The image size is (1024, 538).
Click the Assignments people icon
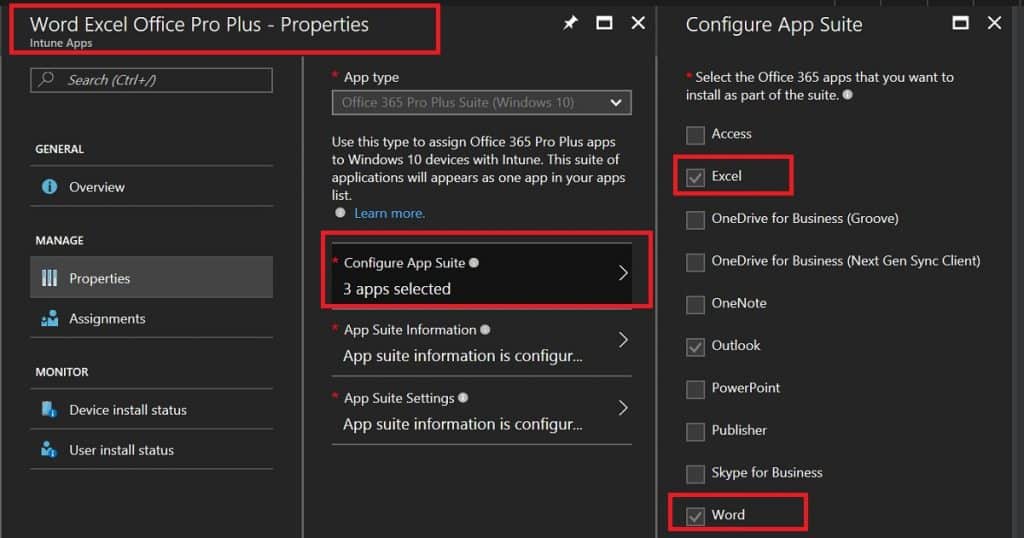pyautogui.click(x=49, y=319)
